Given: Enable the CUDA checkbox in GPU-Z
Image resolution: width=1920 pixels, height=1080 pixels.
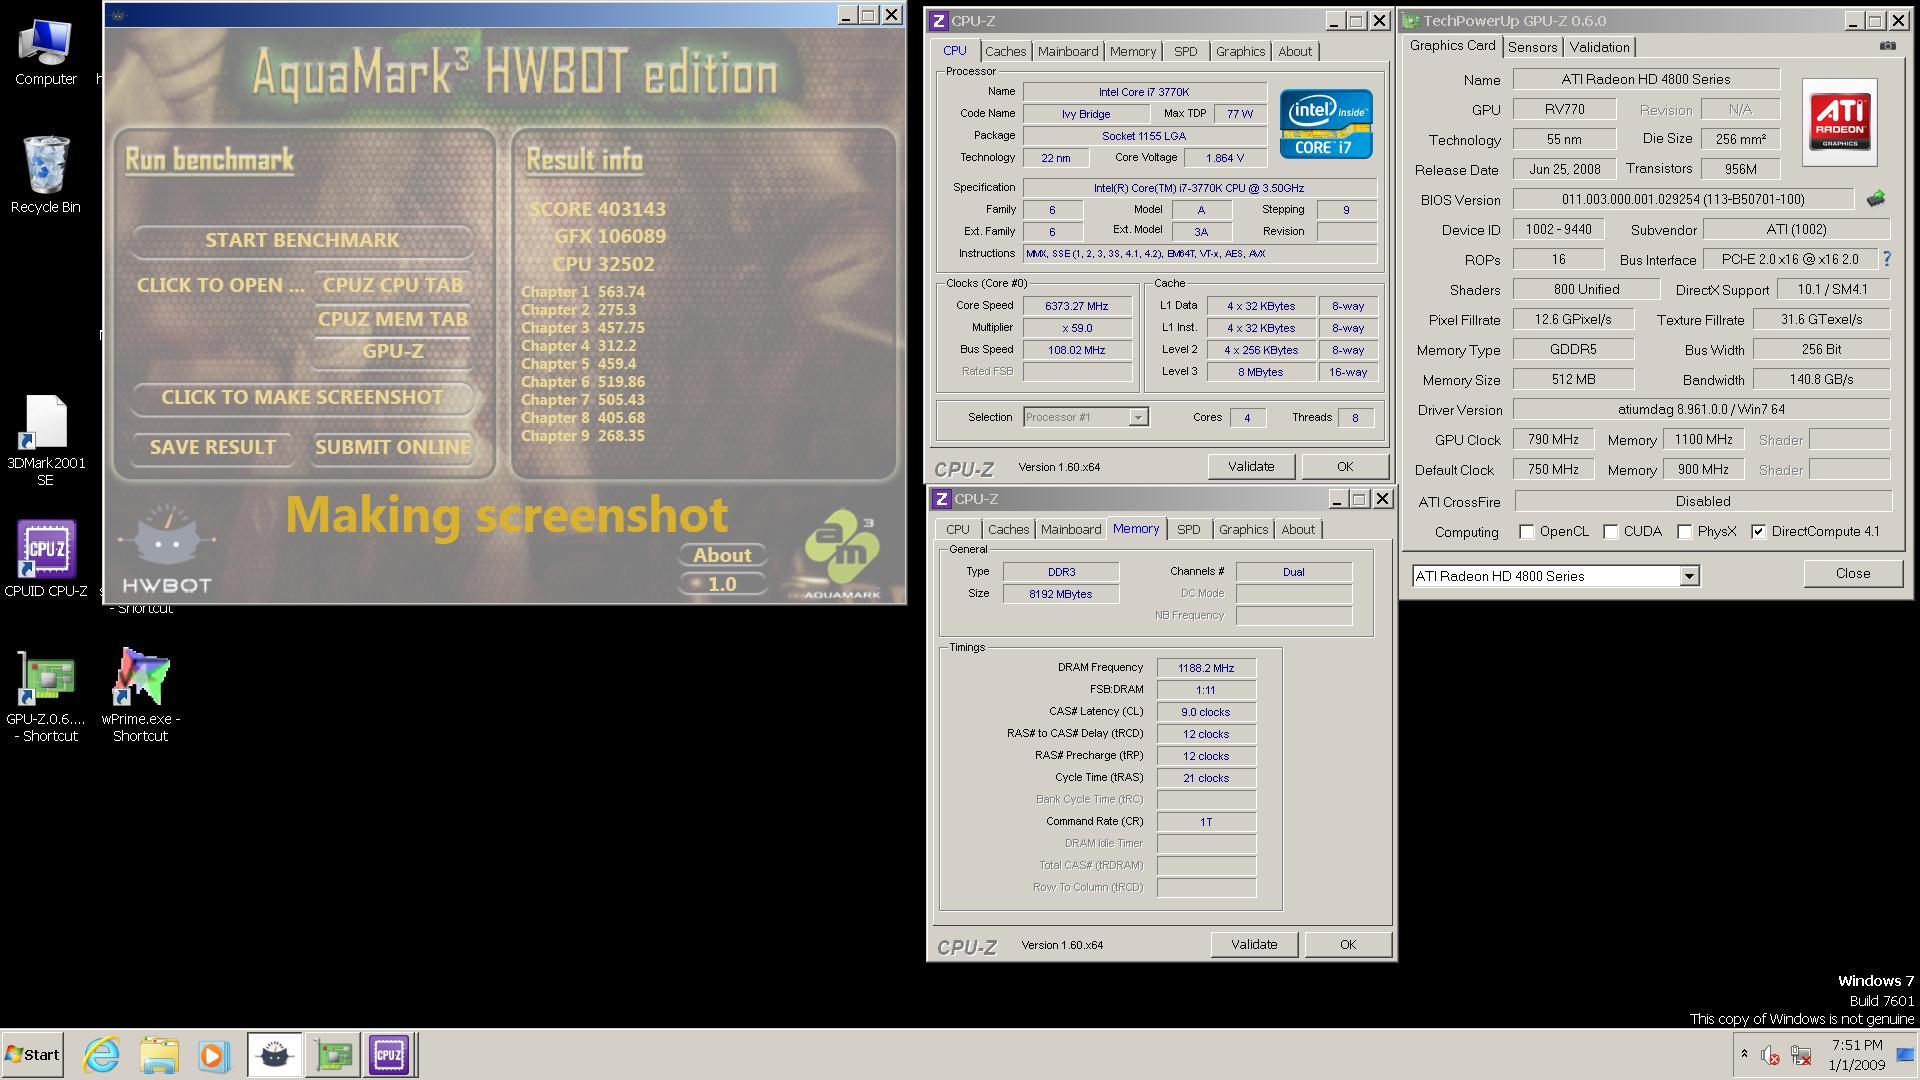Looking at the screenshot, I should coord(1610,532).
